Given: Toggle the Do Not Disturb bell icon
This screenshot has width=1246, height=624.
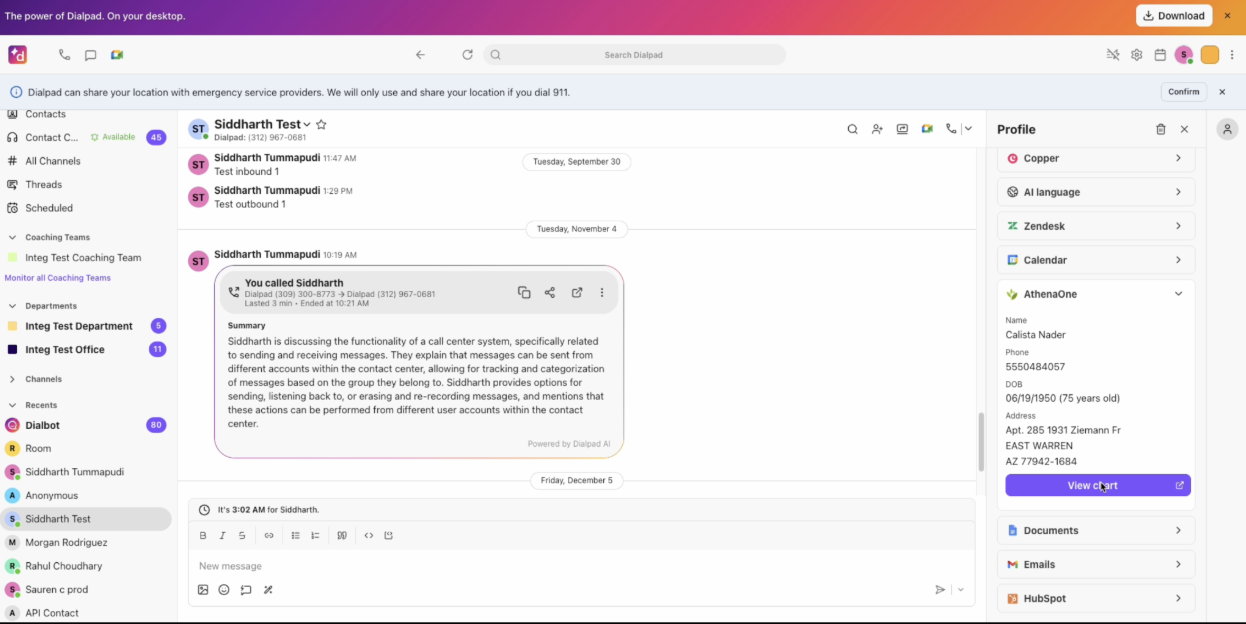Looking at the screenshot, I should 1113,55.
